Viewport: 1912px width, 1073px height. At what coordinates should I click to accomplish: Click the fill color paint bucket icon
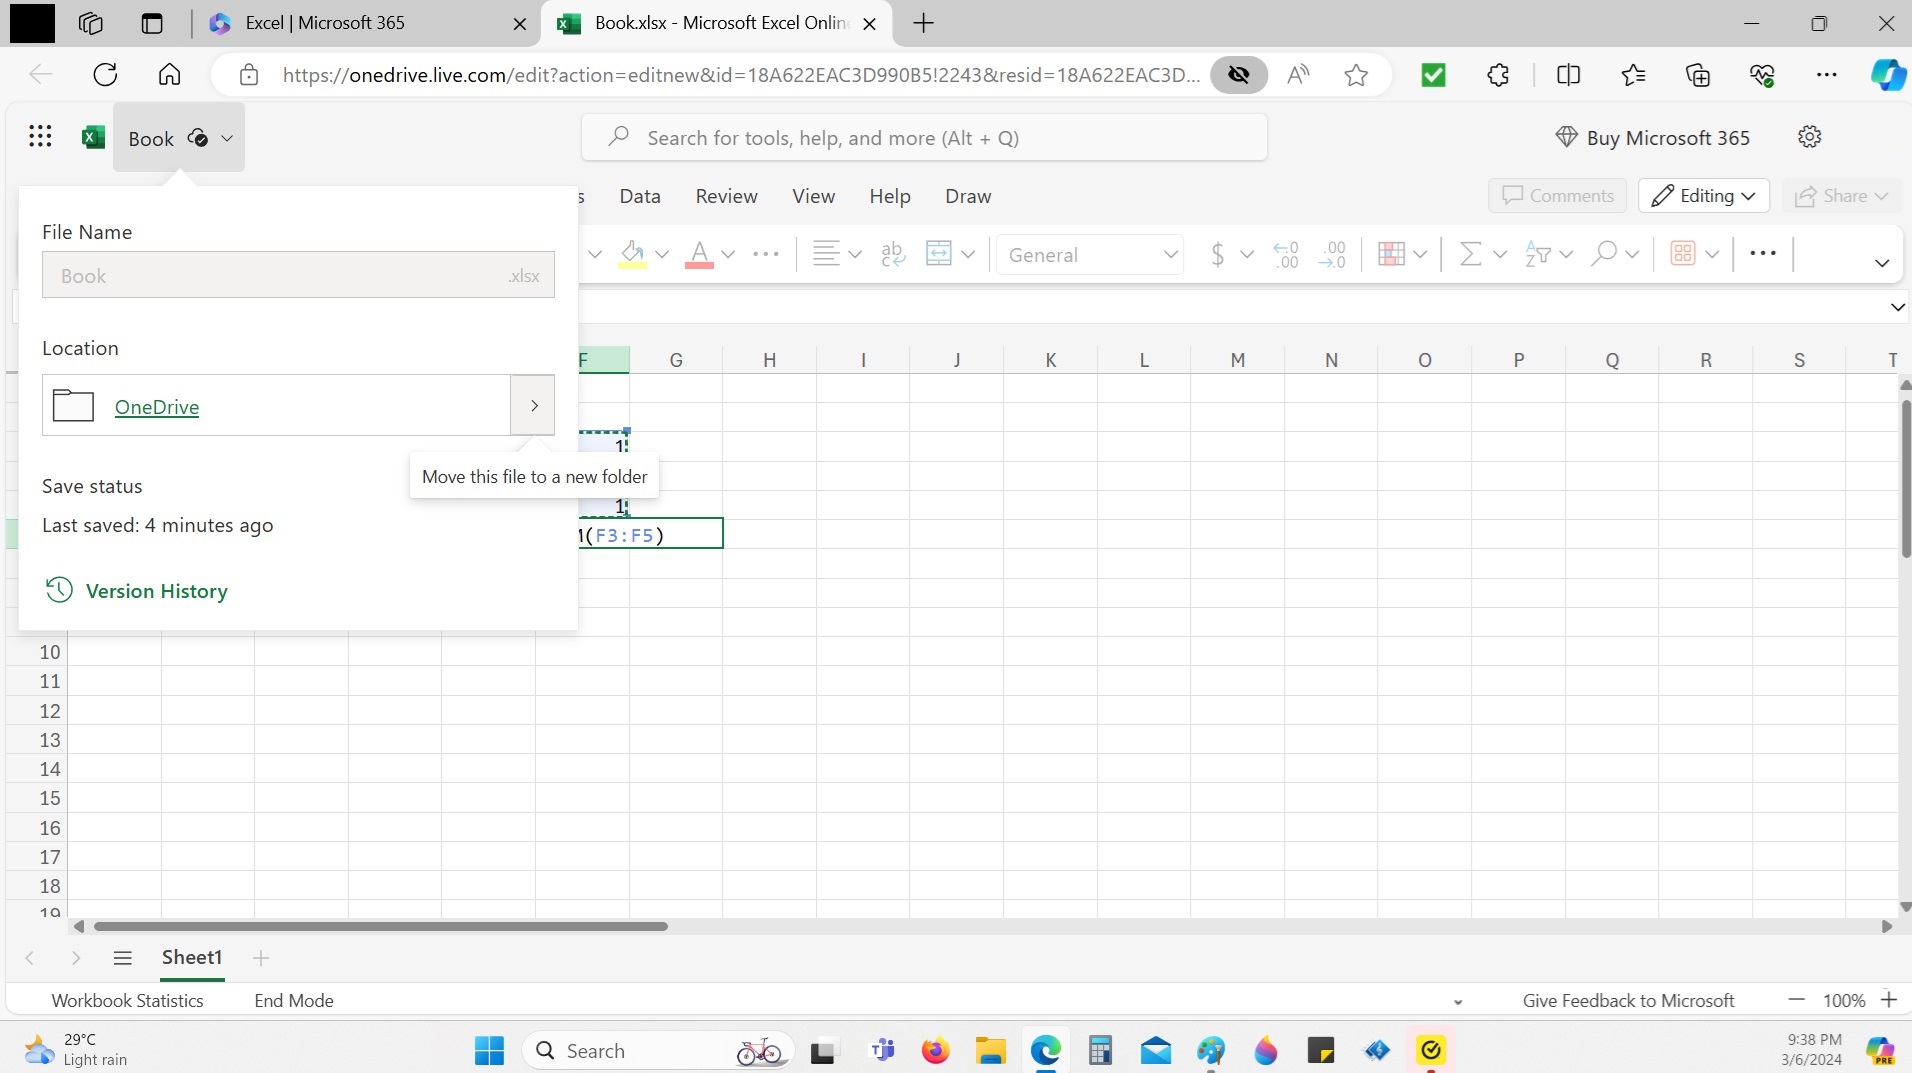pyautogui.click(x=632, y=254)
